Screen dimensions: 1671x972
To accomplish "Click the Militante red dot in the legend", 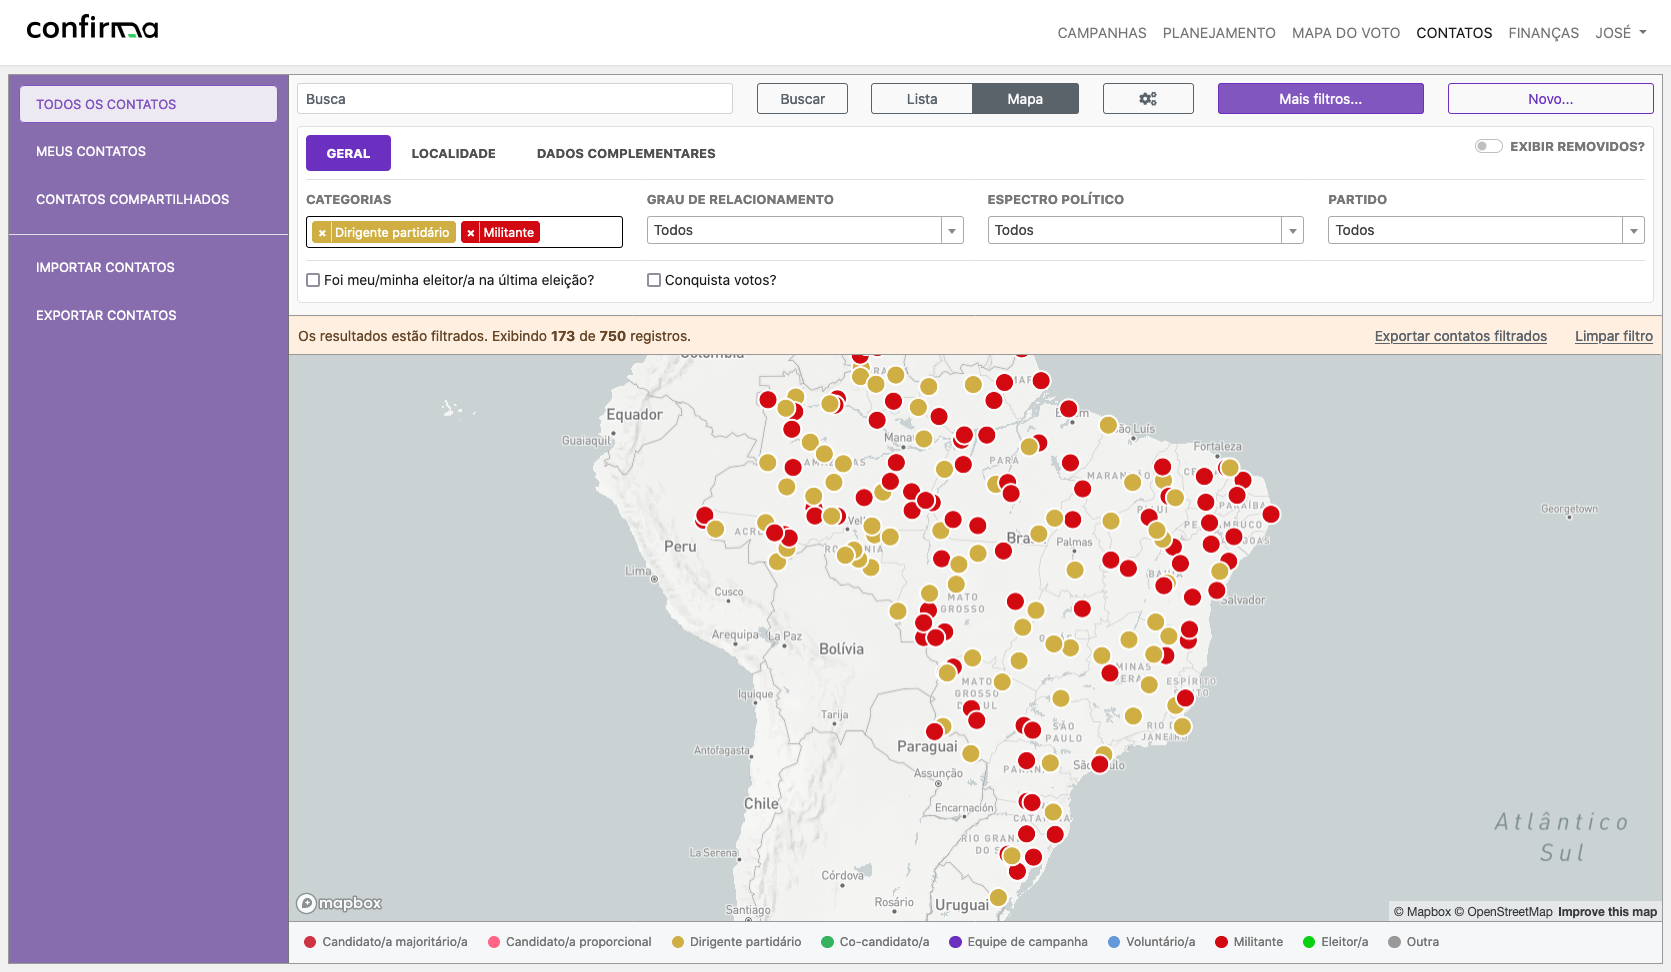I will tap(1222, 941).
